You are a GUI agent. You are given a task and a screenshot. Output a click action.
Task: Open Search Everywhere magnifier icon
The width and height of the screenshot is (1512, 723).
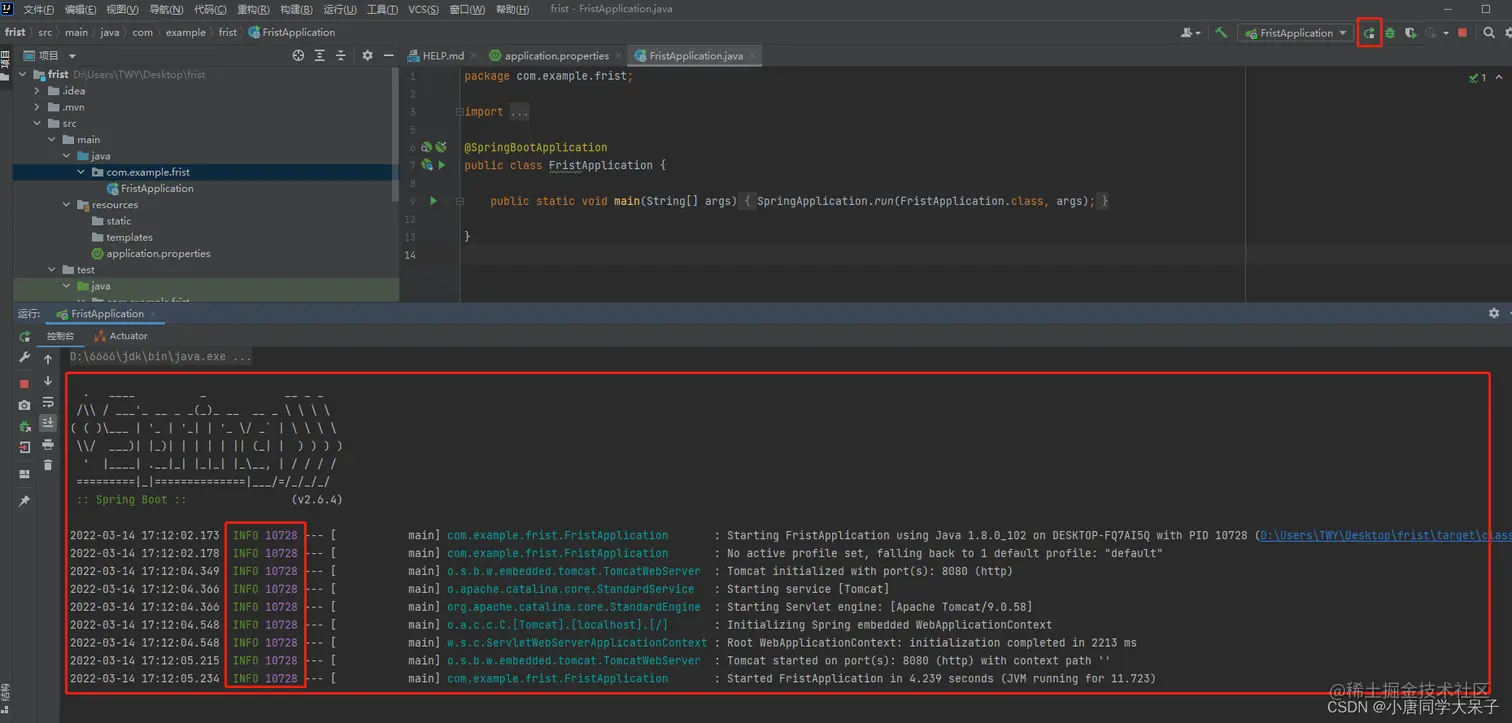click(x=1489, y=33)
